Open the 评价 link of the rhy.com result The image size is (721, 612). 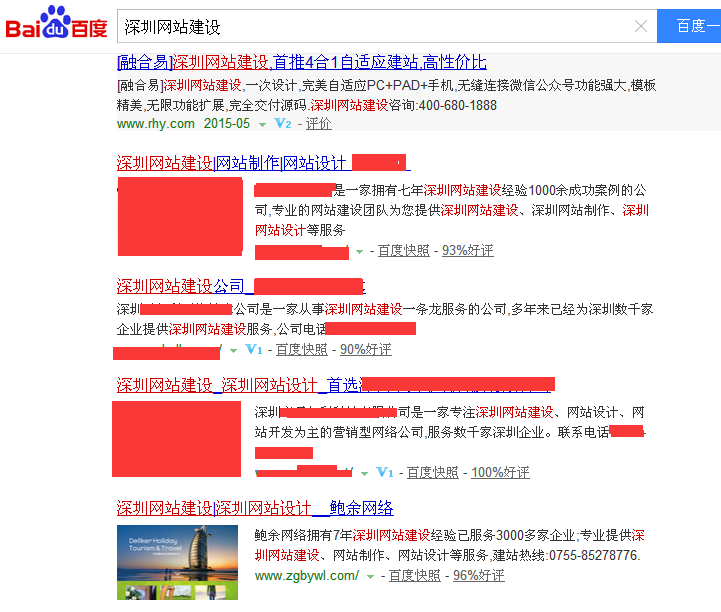coord(319,124)
